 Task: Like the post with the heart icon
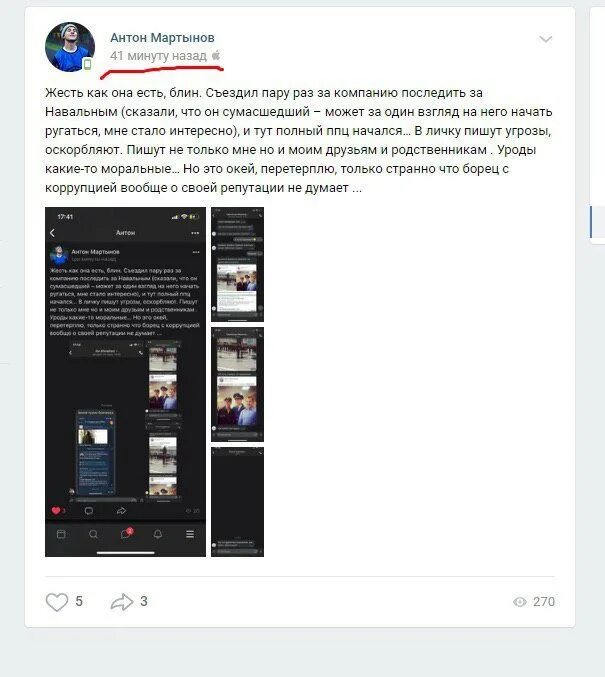click(x=57, y=602)
